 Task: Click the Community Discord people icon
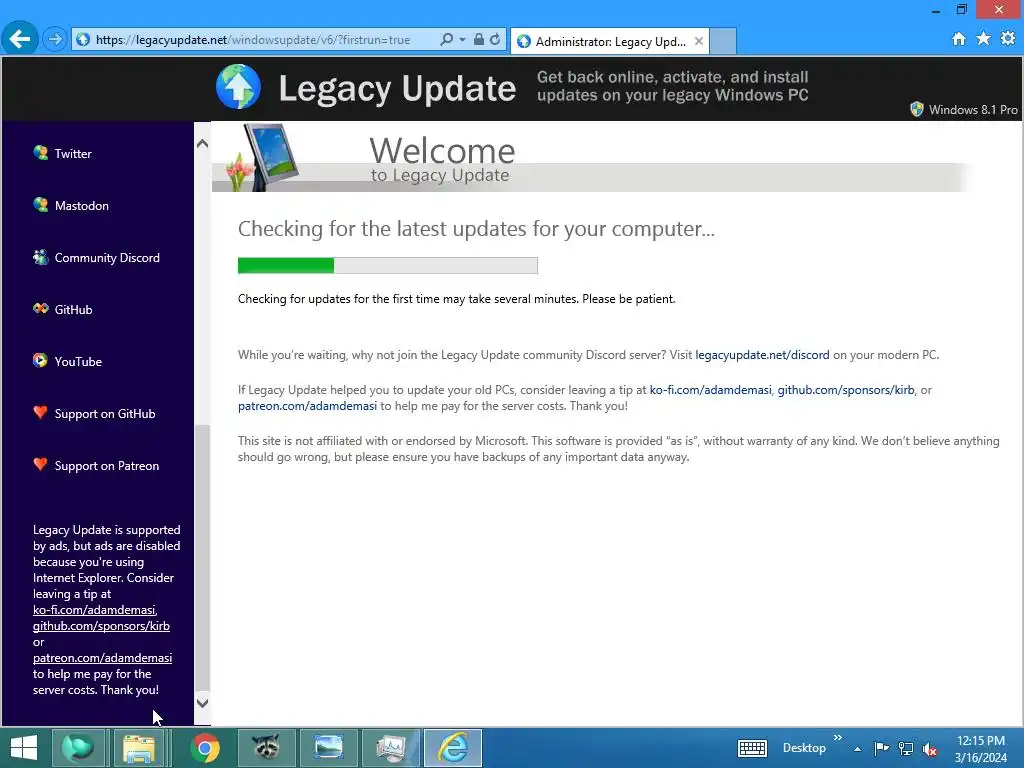point(40,257)
